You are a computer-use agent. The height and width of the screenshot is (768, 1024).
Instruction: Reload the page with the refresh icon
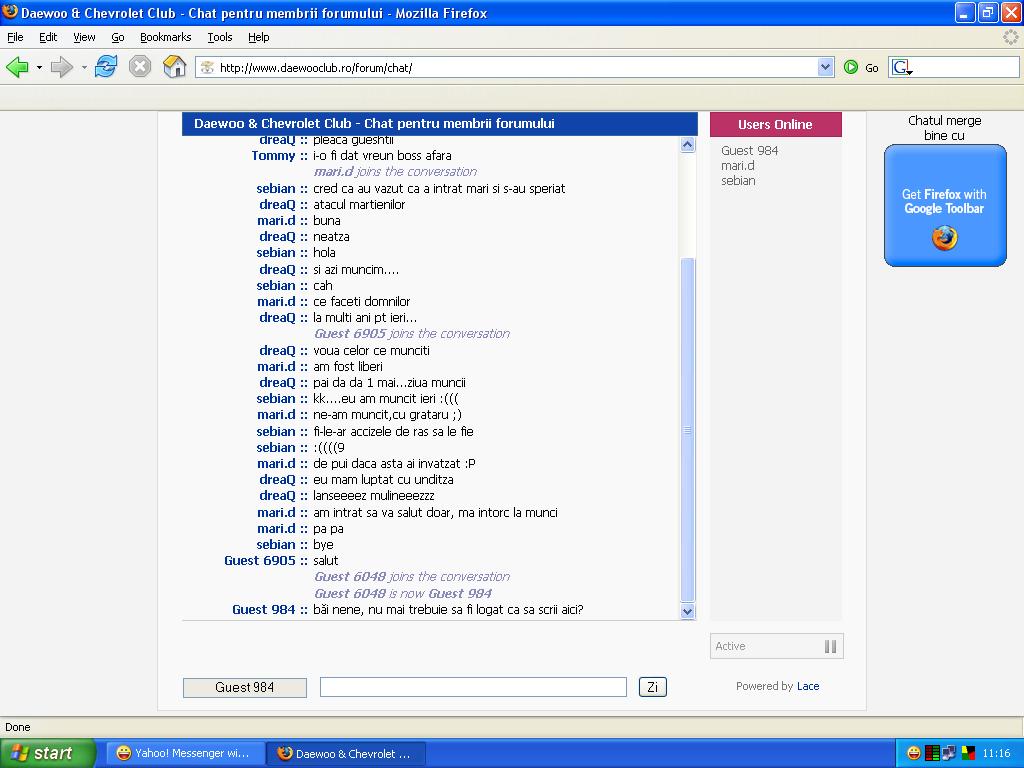point(106,67)
